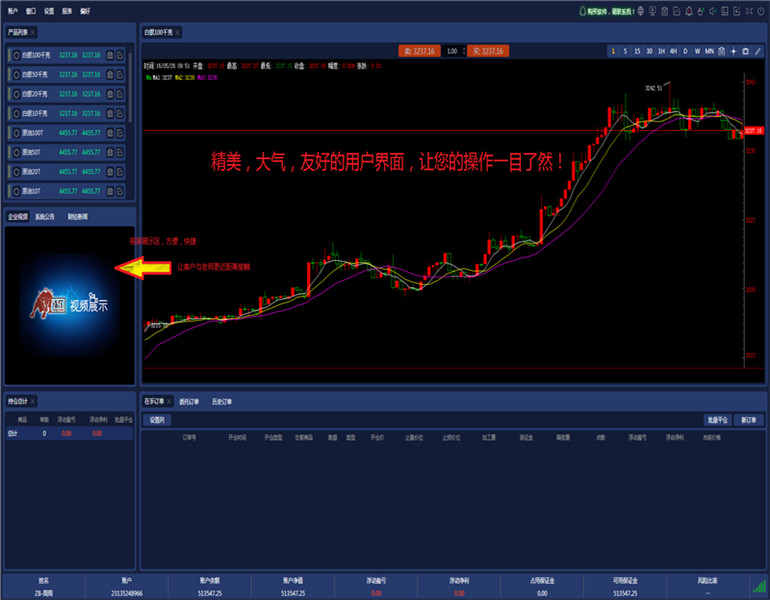Select the circle marker of 原油50T
770x600 pixels.
point(16,152)
